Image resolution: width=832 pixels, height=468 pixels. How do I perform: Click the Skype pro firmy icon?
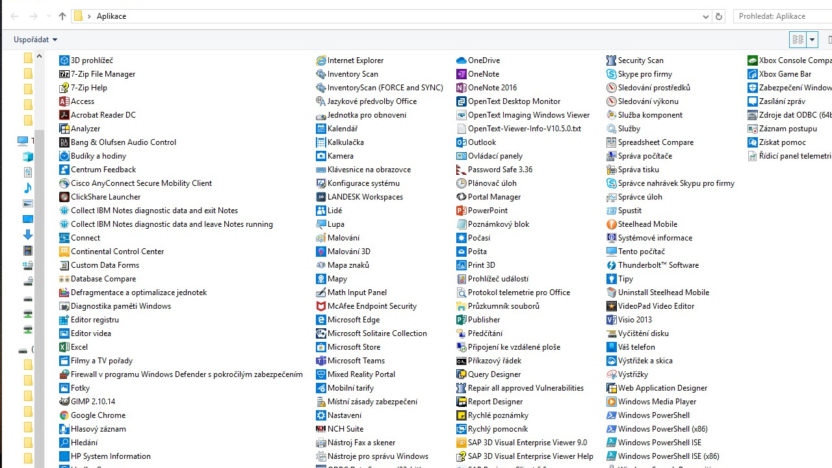[611, 74]
